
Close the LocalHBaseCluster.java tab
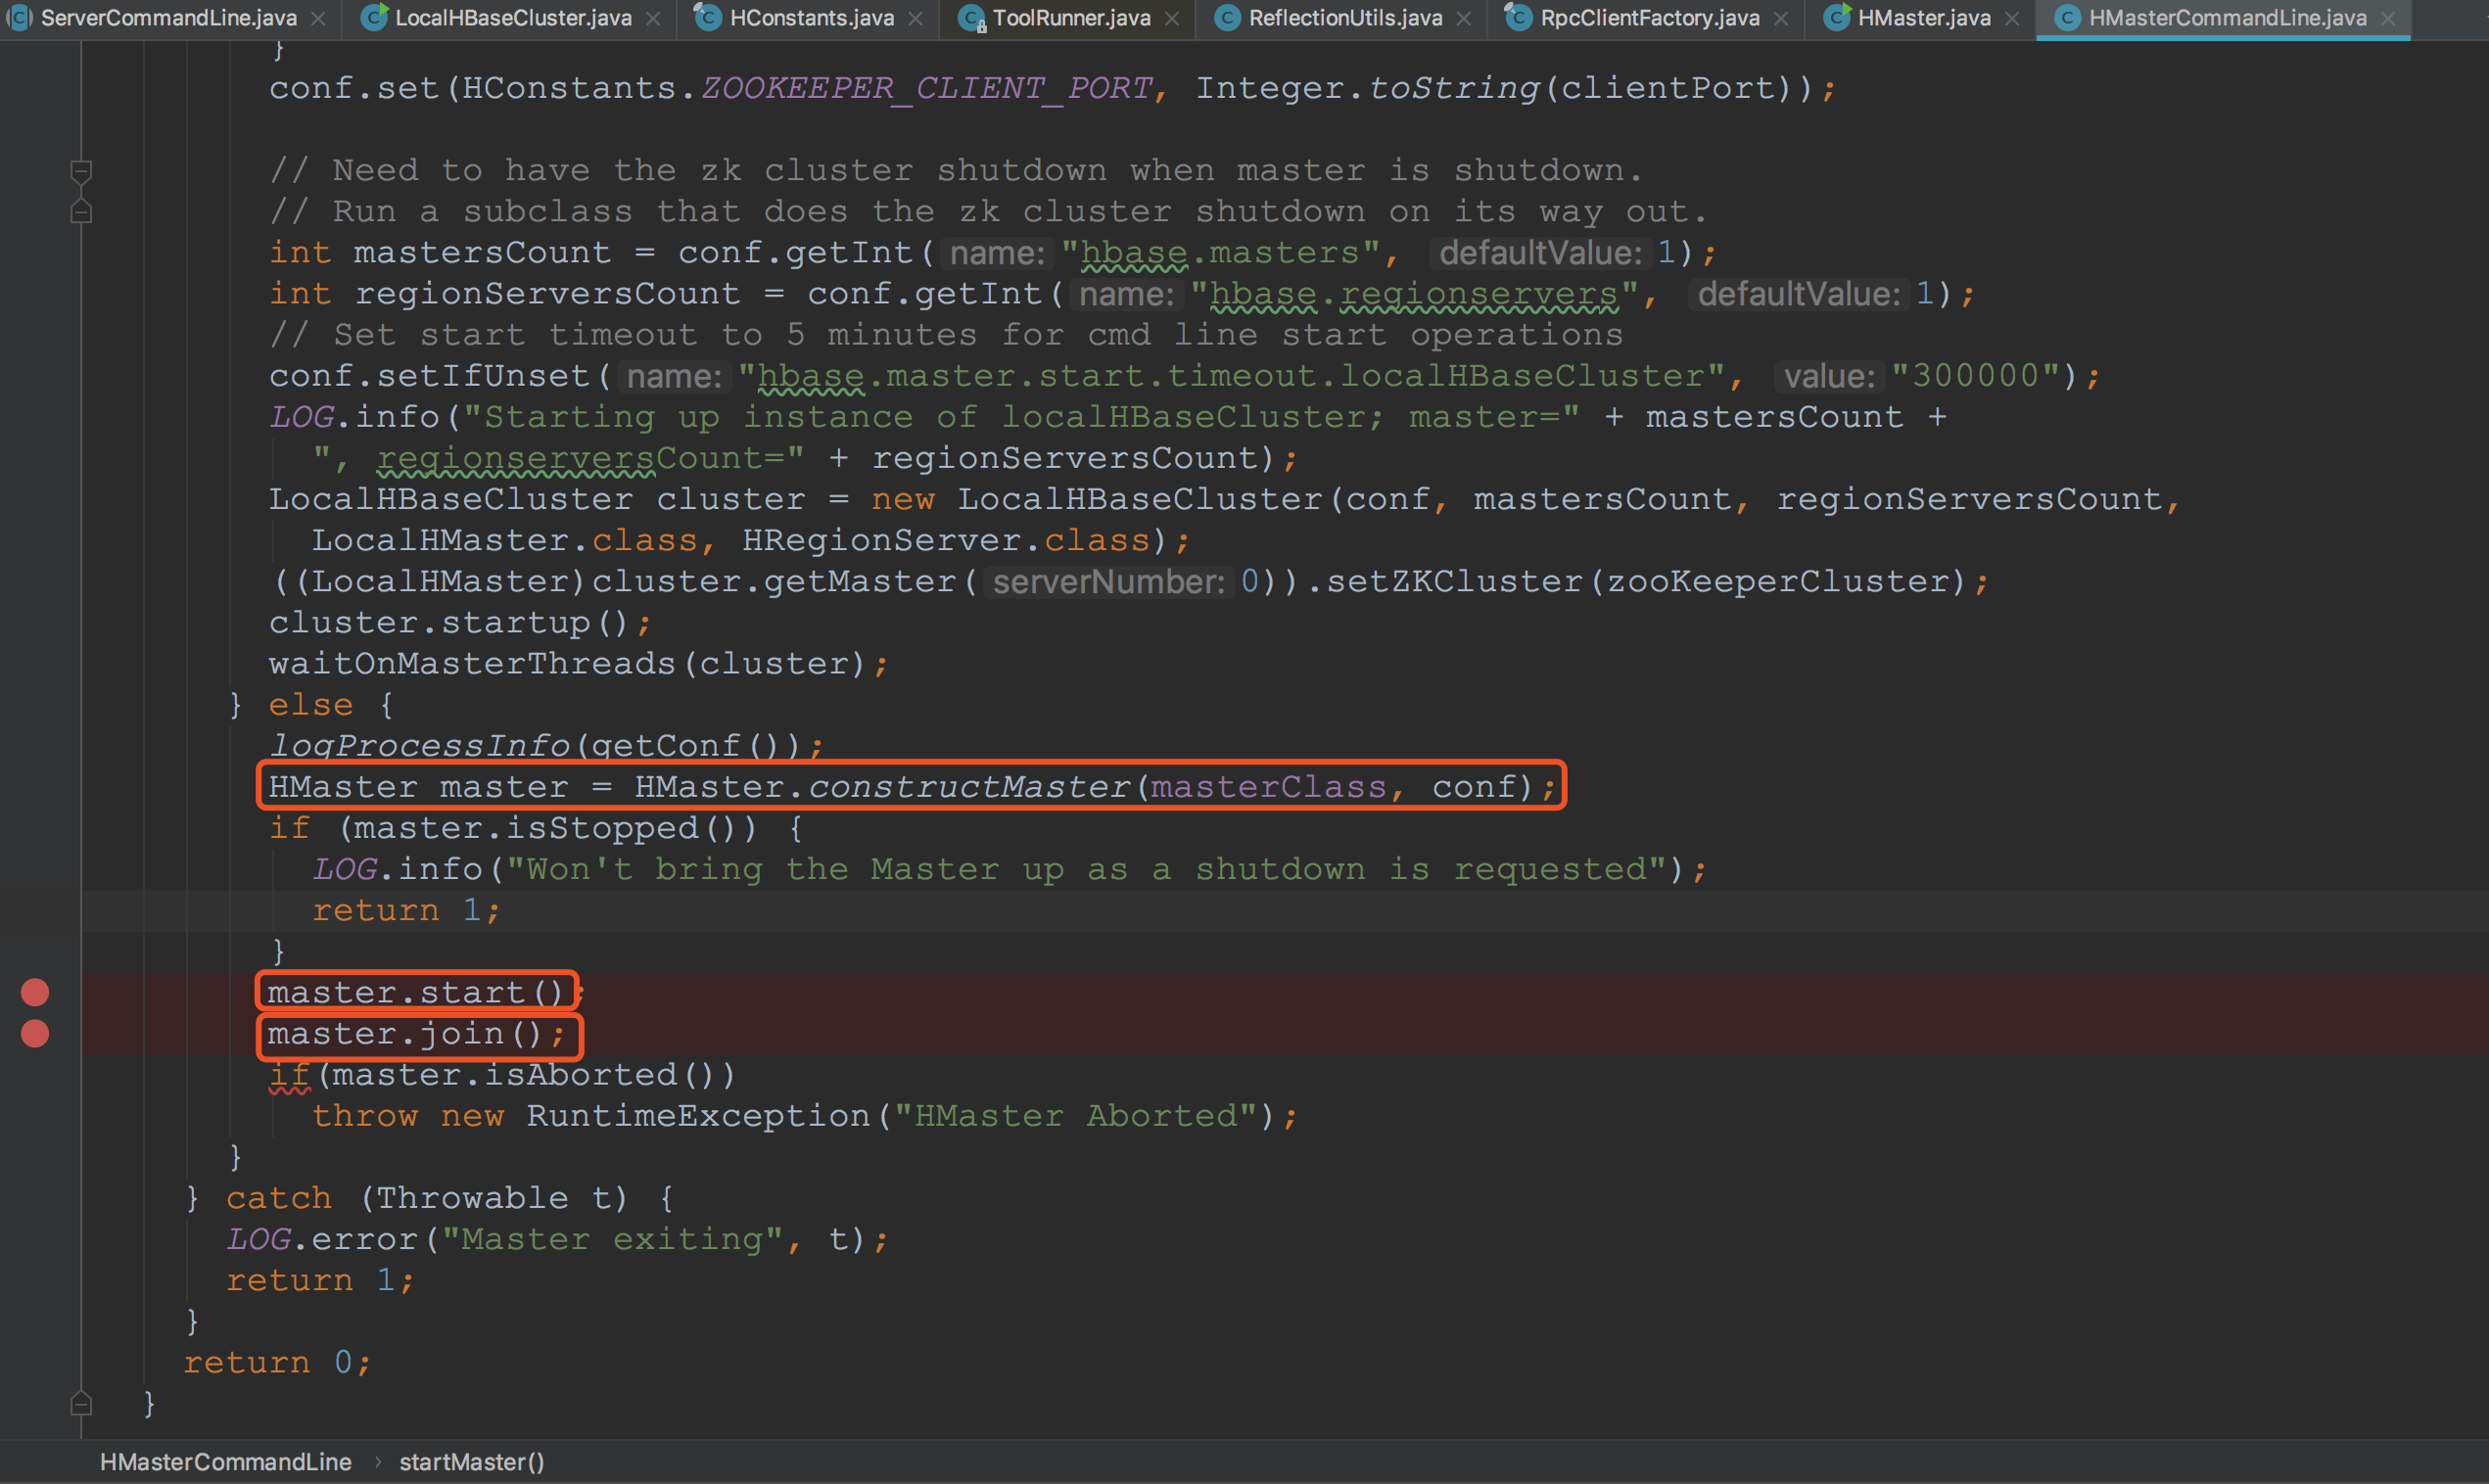(652, 19)
